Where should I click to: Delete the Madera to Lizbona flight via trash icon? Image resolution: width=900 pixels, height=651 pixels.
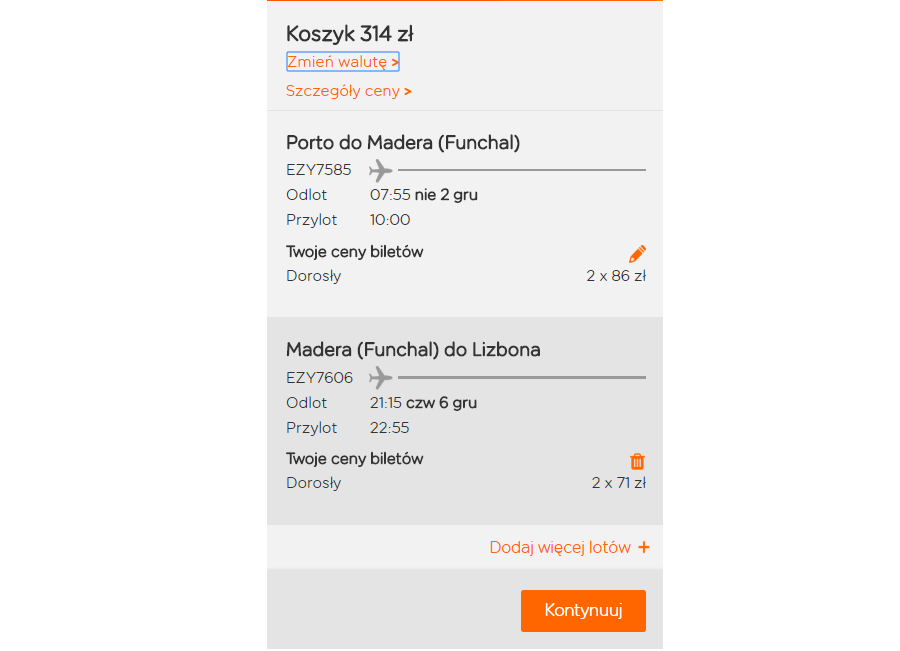tap(638, 461)
